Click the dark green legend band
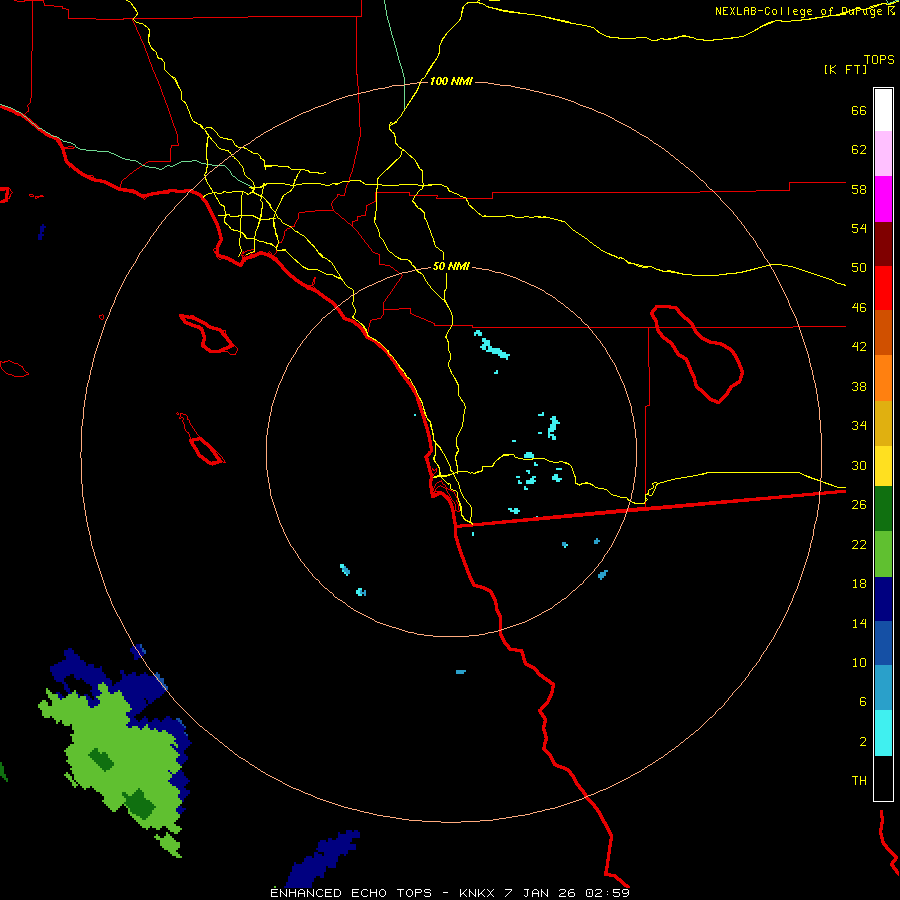900x900 pixels. pyautogui.click(x=883, y=509)
